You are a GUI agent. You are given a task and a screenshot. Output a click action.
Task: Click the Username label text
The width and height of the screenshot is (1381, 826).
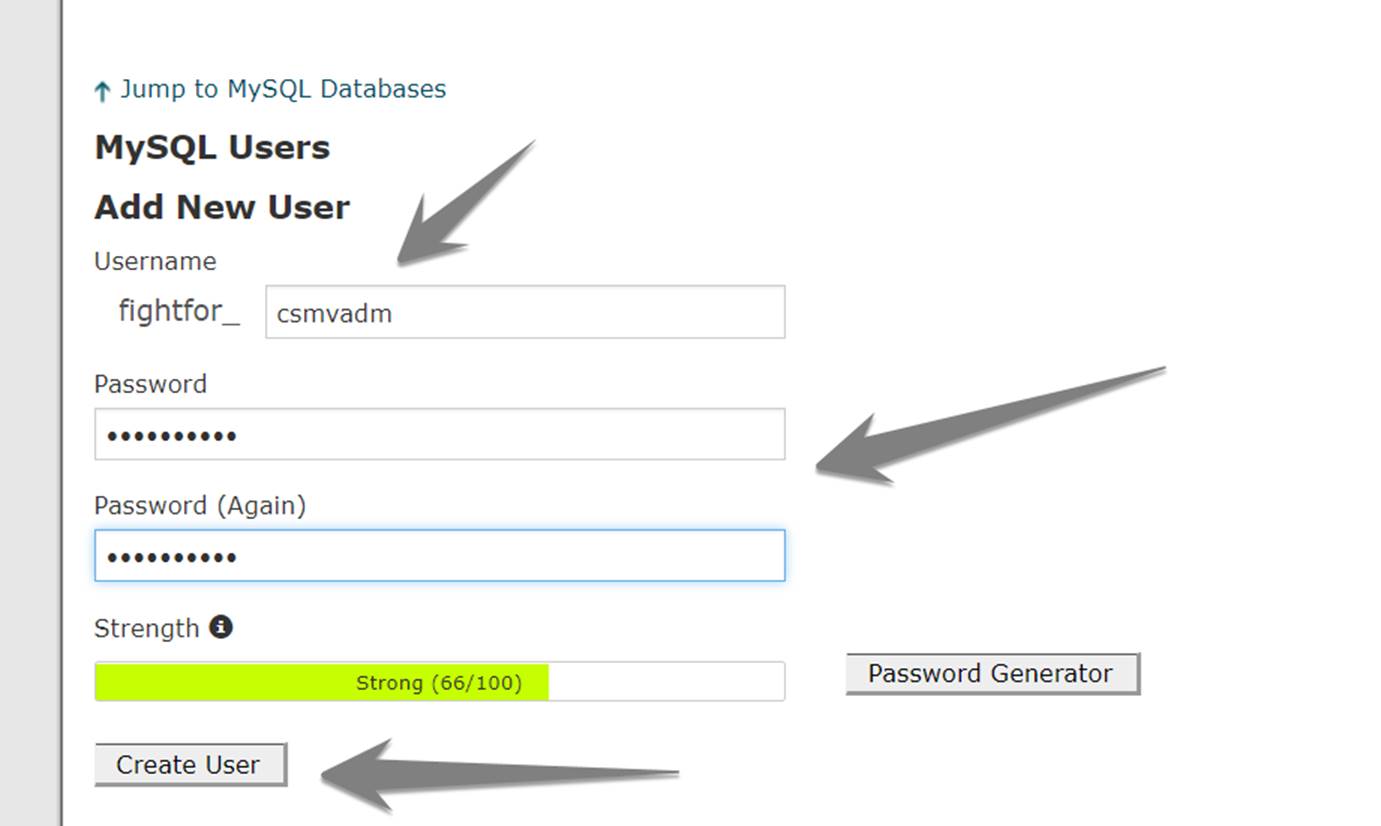(x=155, y=261)
